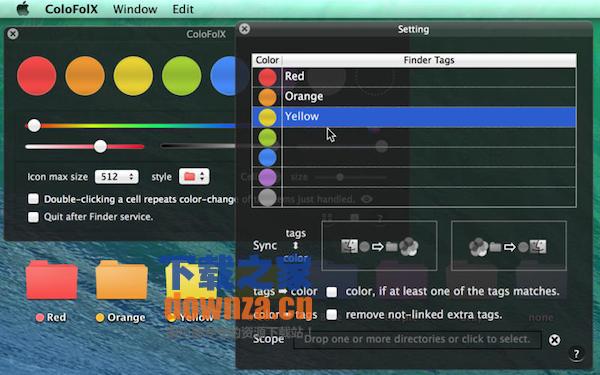Image resolution: width=600 pixels, height=375 pixels.
Task: Click the empty tag cell beside blue circle
Action: point(429,157)
